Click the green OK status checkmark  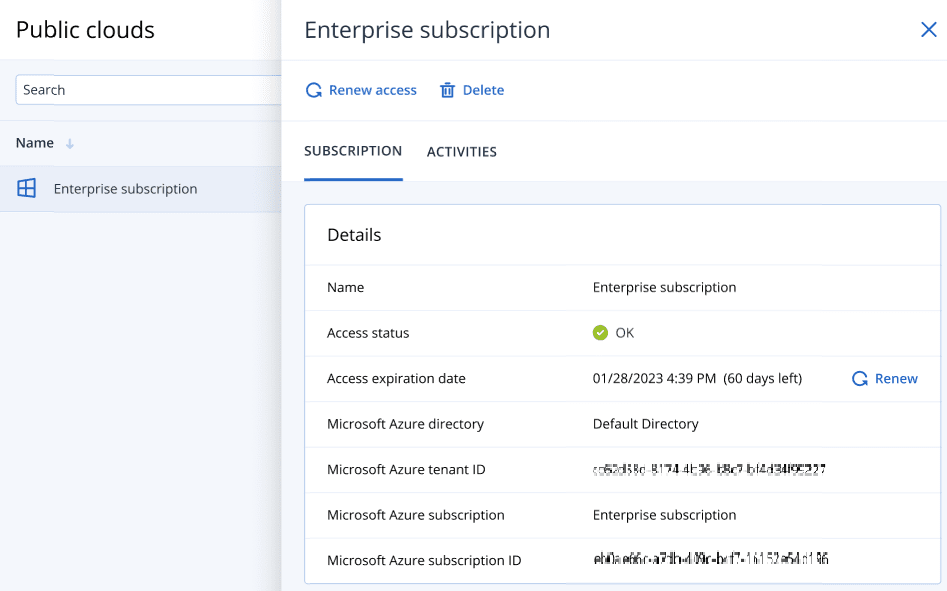pyautogui.click(x=600, y=333)
